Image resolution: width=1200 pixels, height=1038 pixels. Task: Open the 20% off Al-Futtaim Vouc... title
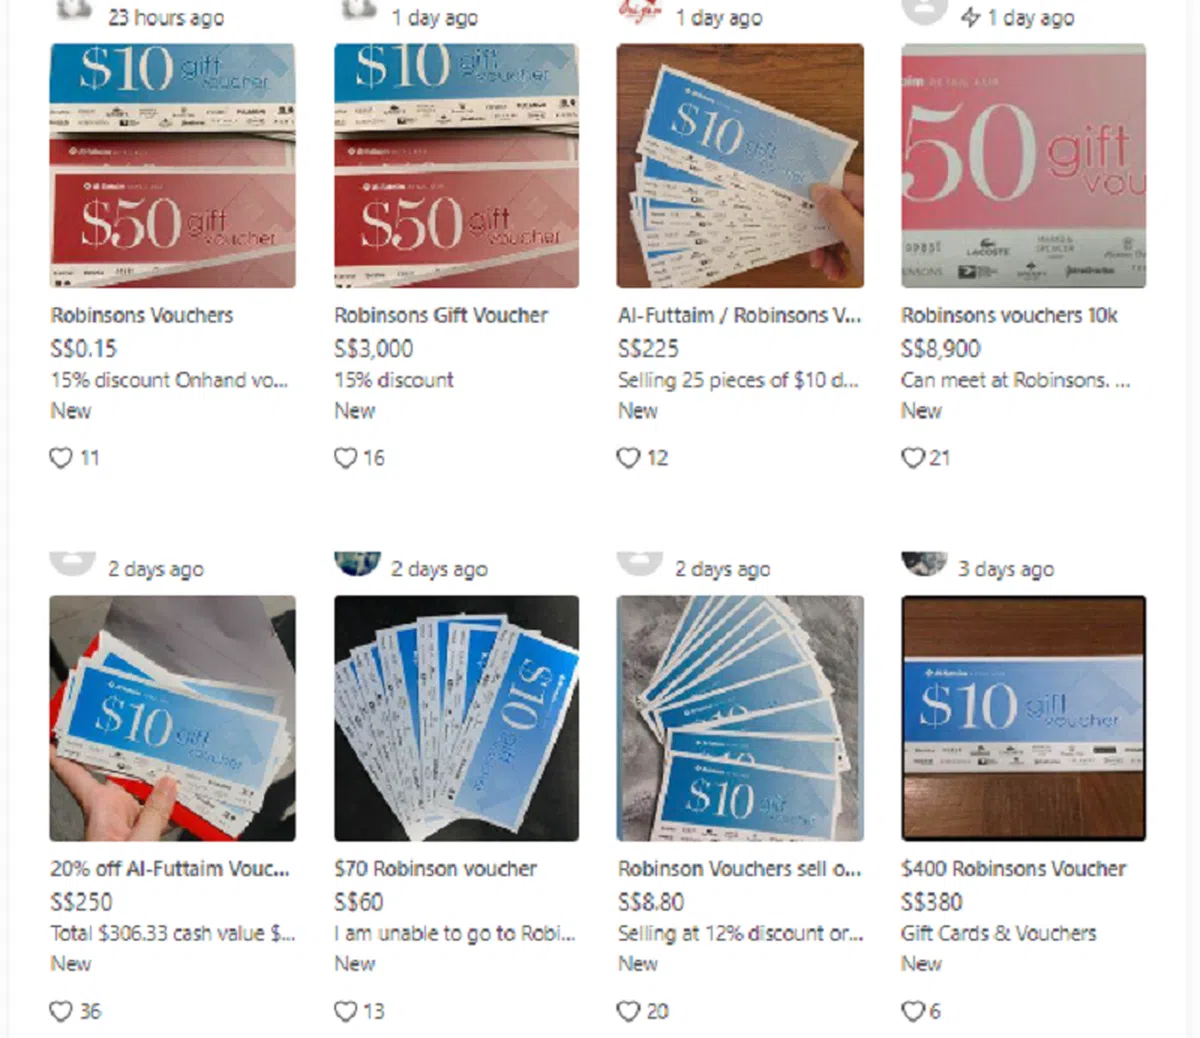coord(170,868)
